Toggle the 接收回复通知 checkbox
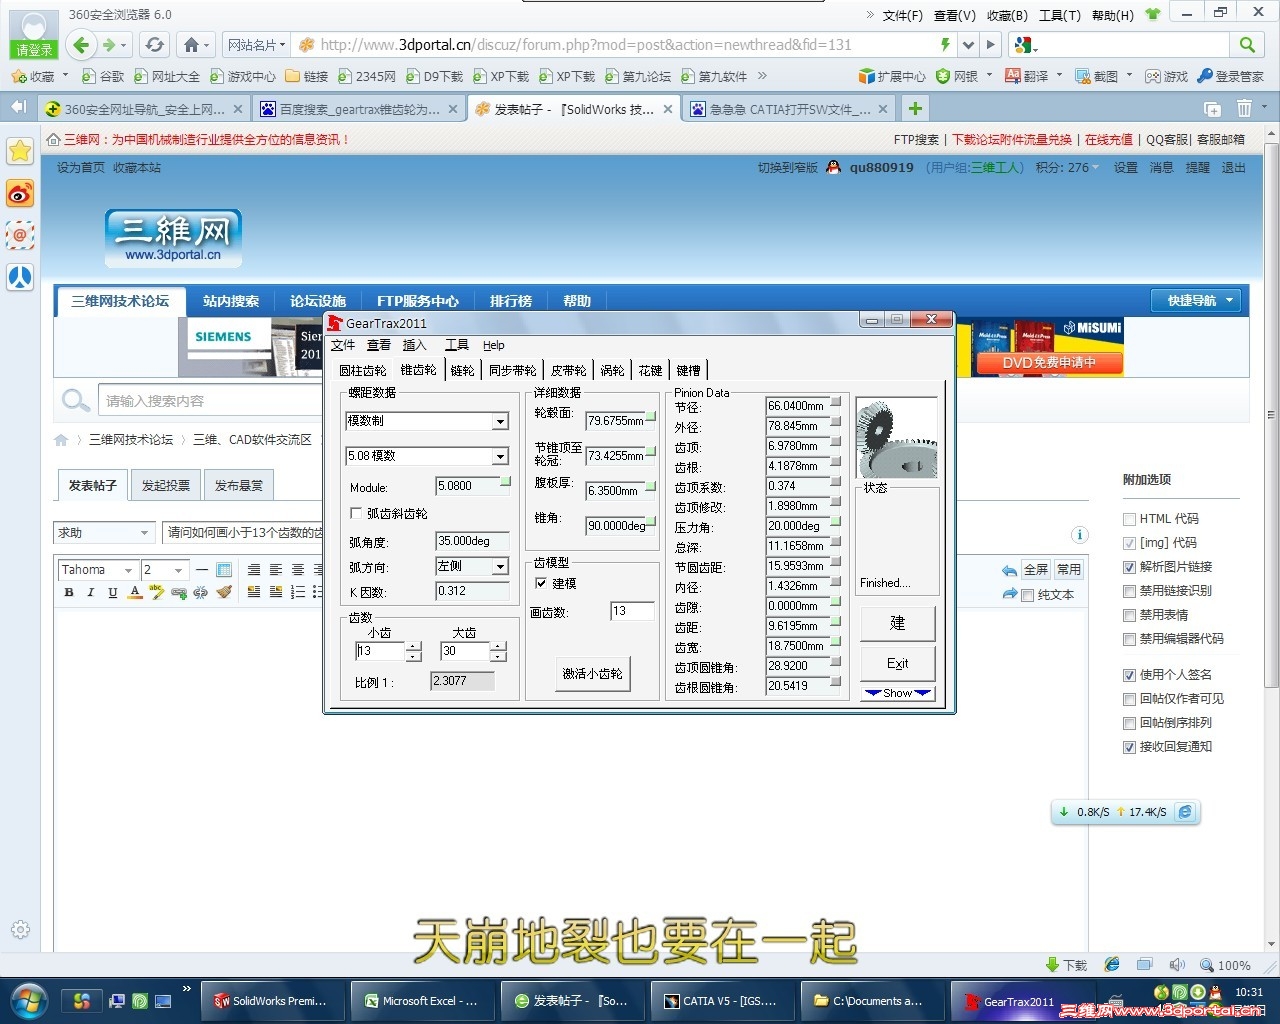This screenshot has height=1024, width=1280. 1129,747
